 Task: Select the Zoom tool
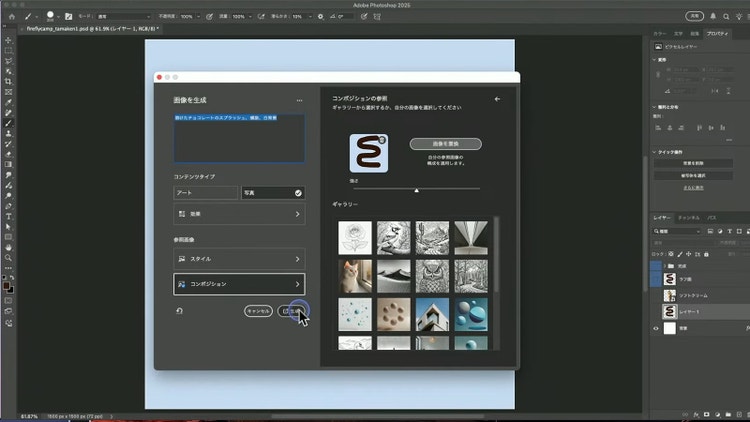[x=8, y=258]
